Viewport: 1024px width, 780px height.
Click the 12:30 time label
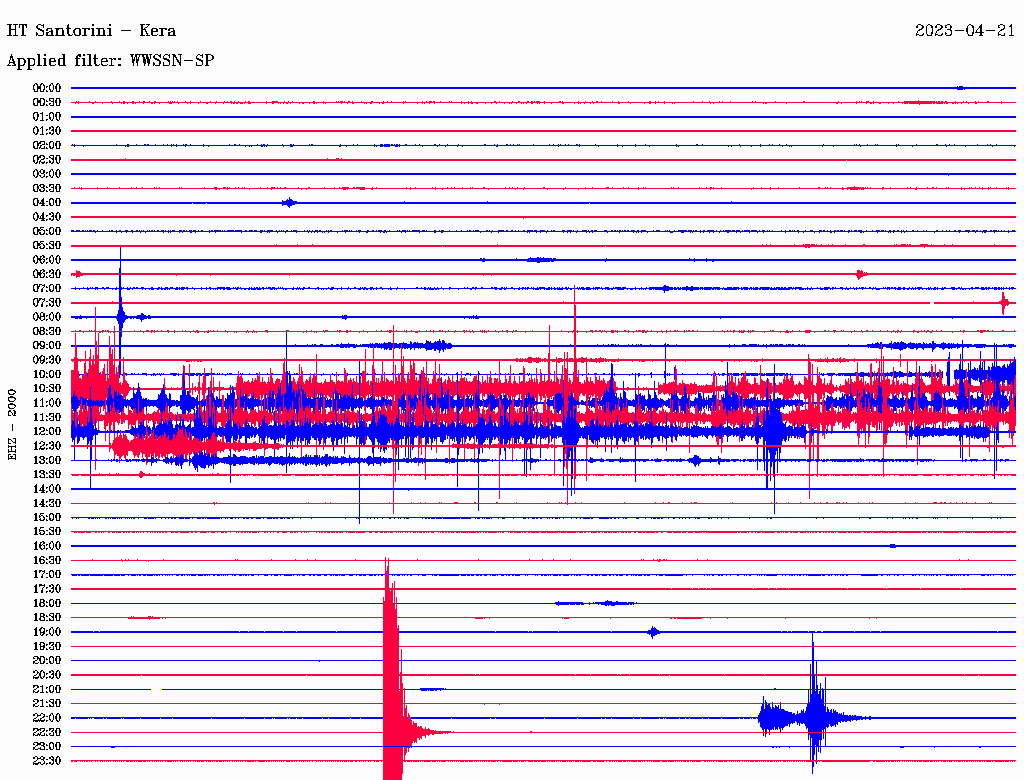point(47,446)
